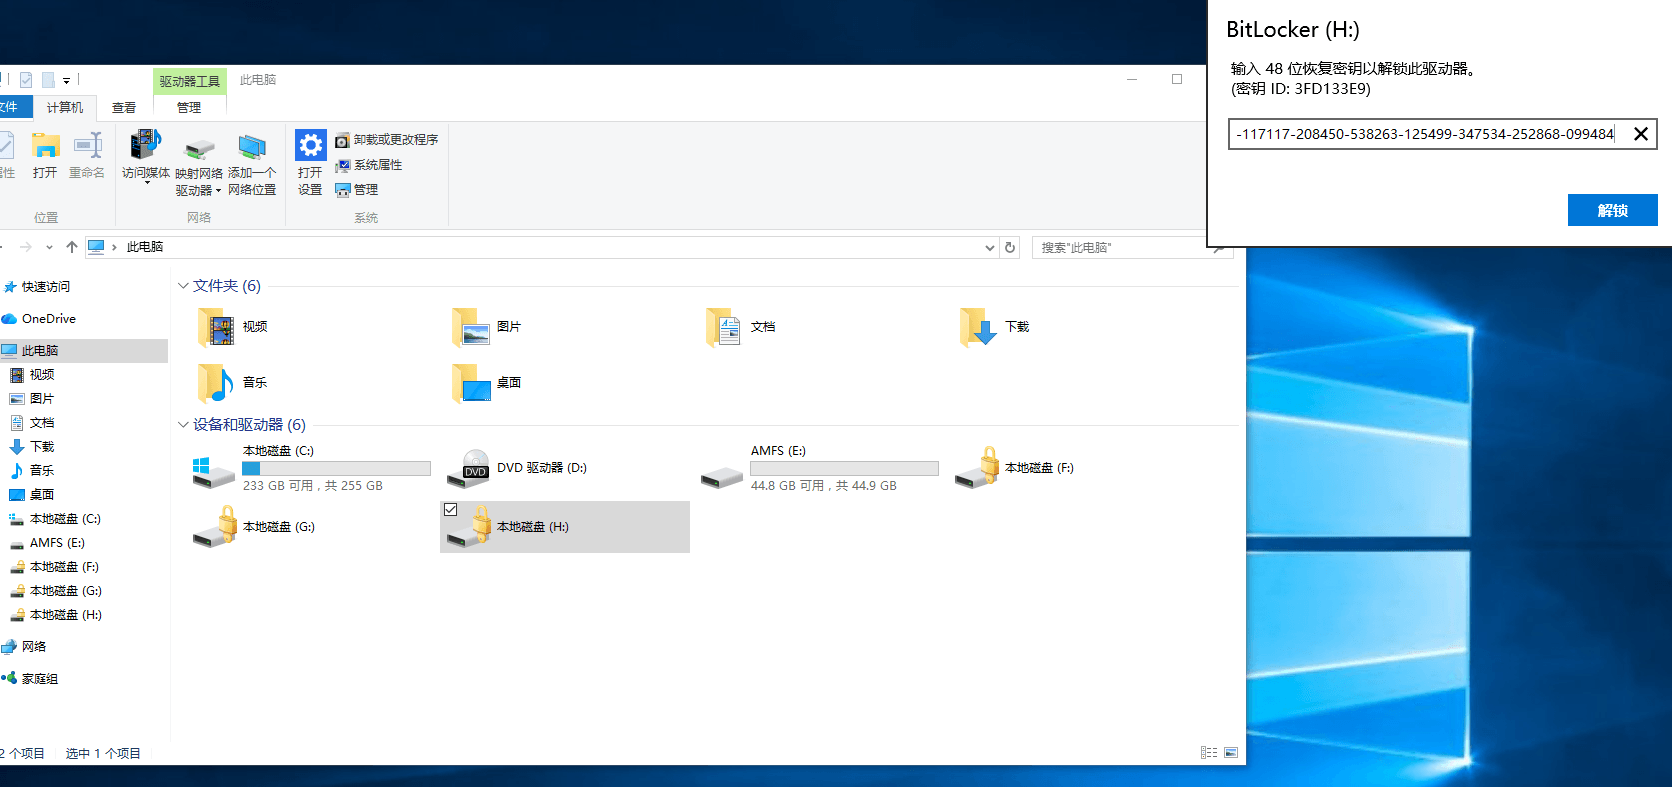
Task: Select the DVD drive (D:) icon
Action: pyautogui.click(x=468, y=468)
